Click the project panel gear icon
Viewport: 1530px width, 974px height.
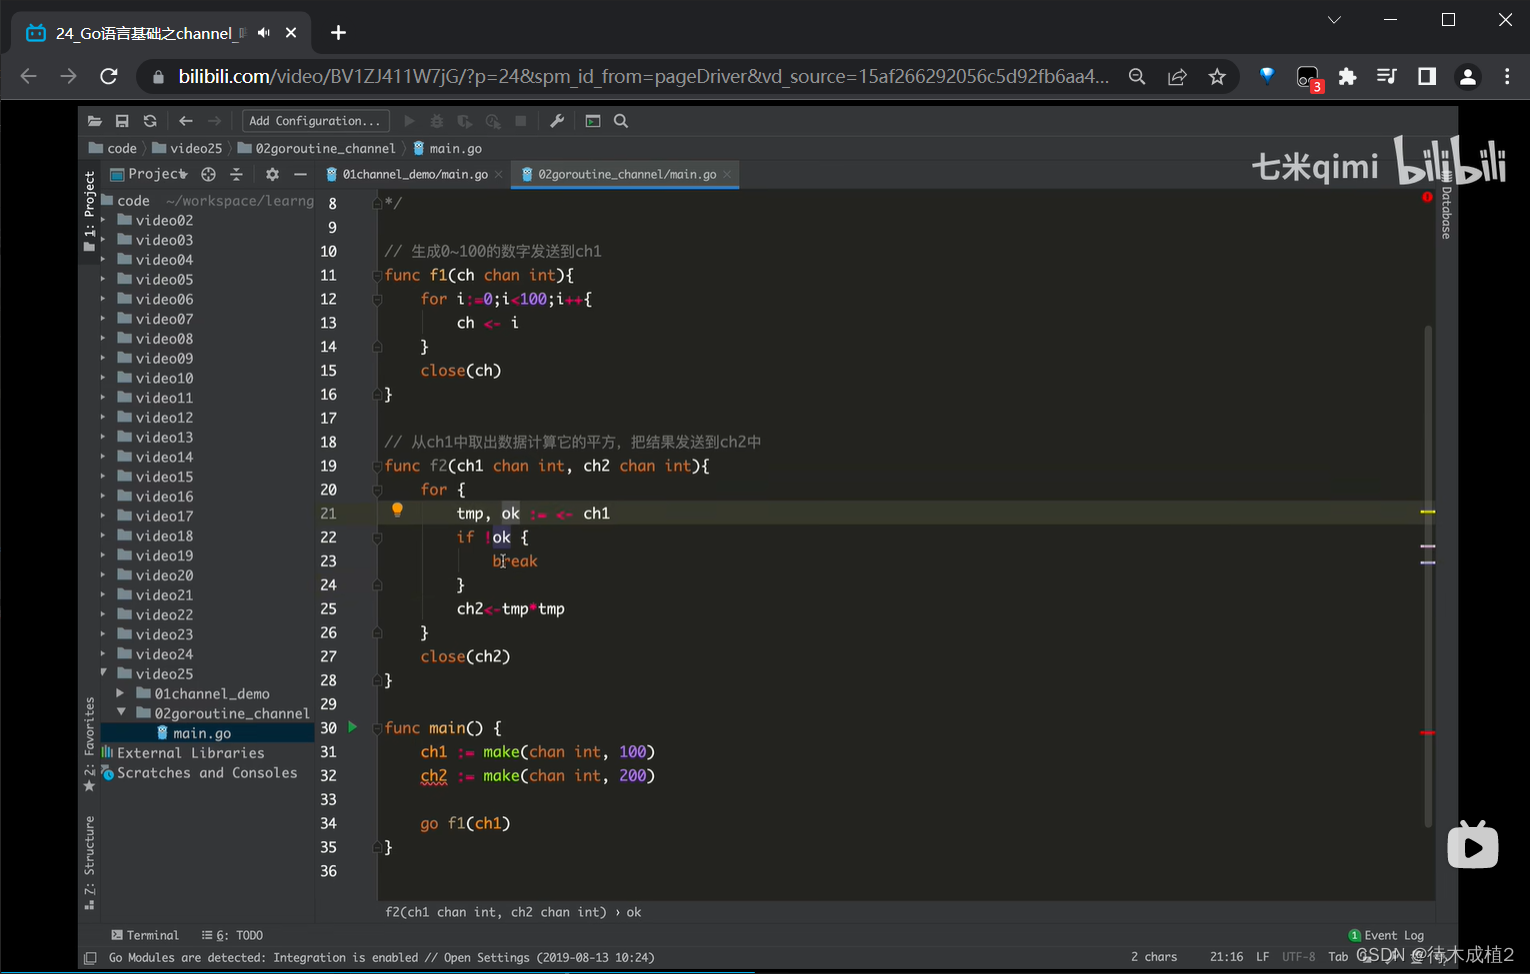(272, 174)
